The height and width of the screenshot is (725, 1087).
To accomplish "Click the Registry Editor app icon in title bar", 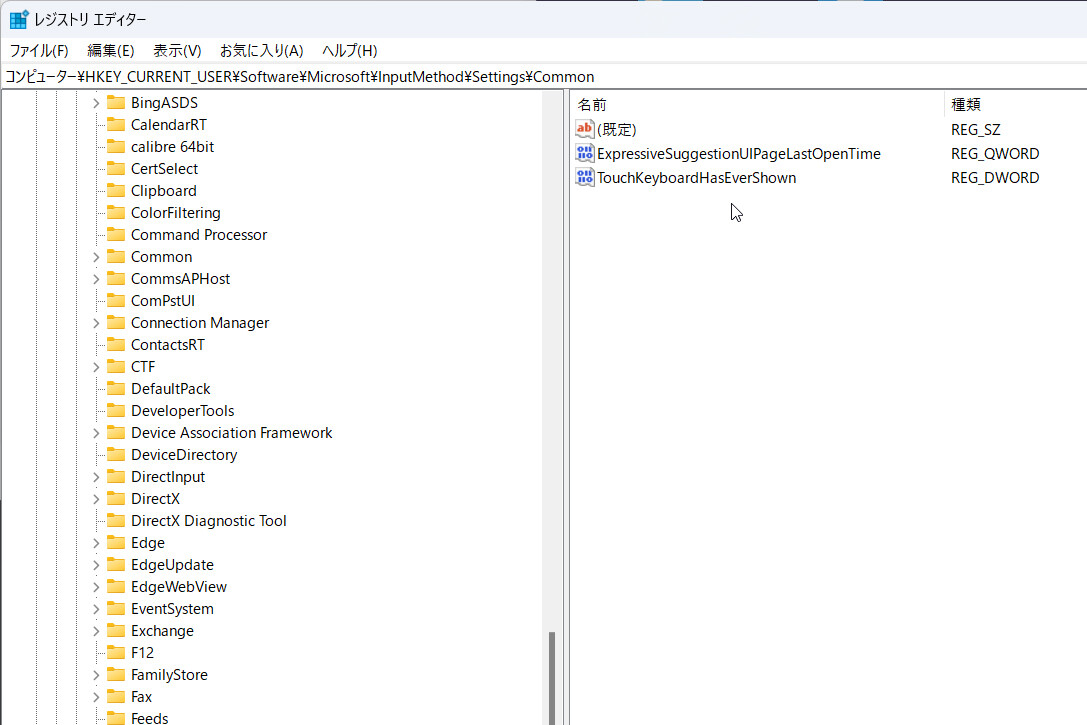I will 18,20.
